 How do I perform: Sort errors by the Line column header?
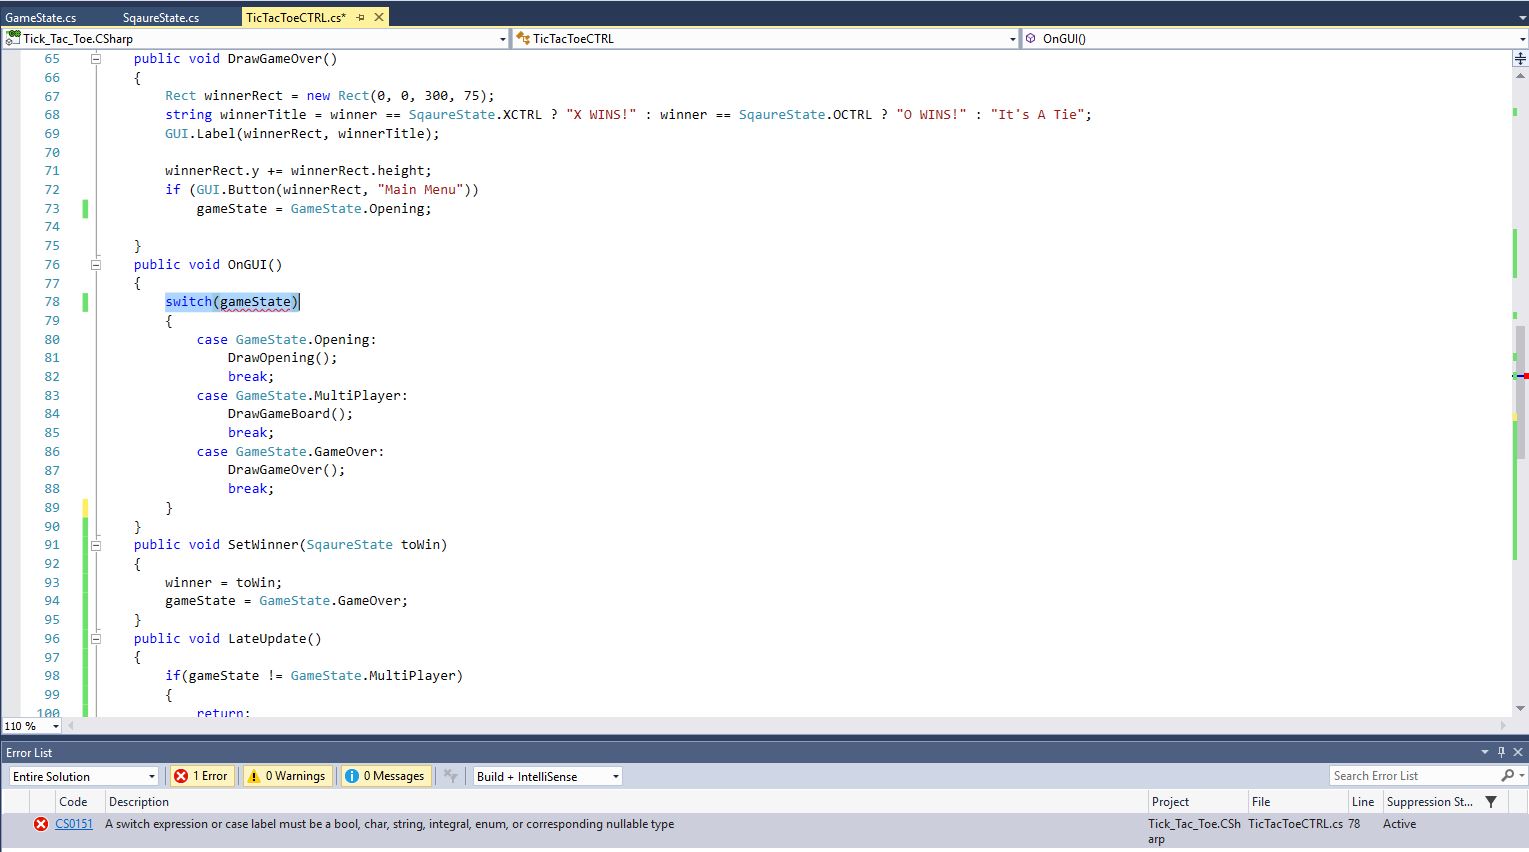click(x=1363, y=801)
